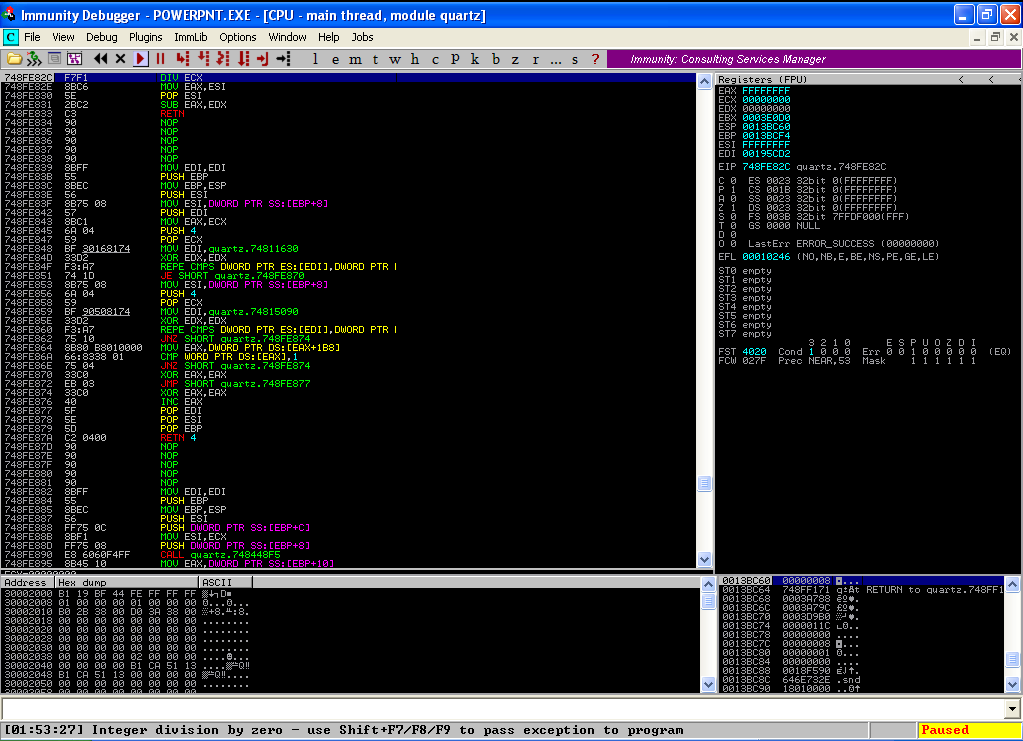Image resolution: width=1023 pixels, height=741 pixels.
Task: Open the Jobs menu
Action: click(x=362, y=37)
